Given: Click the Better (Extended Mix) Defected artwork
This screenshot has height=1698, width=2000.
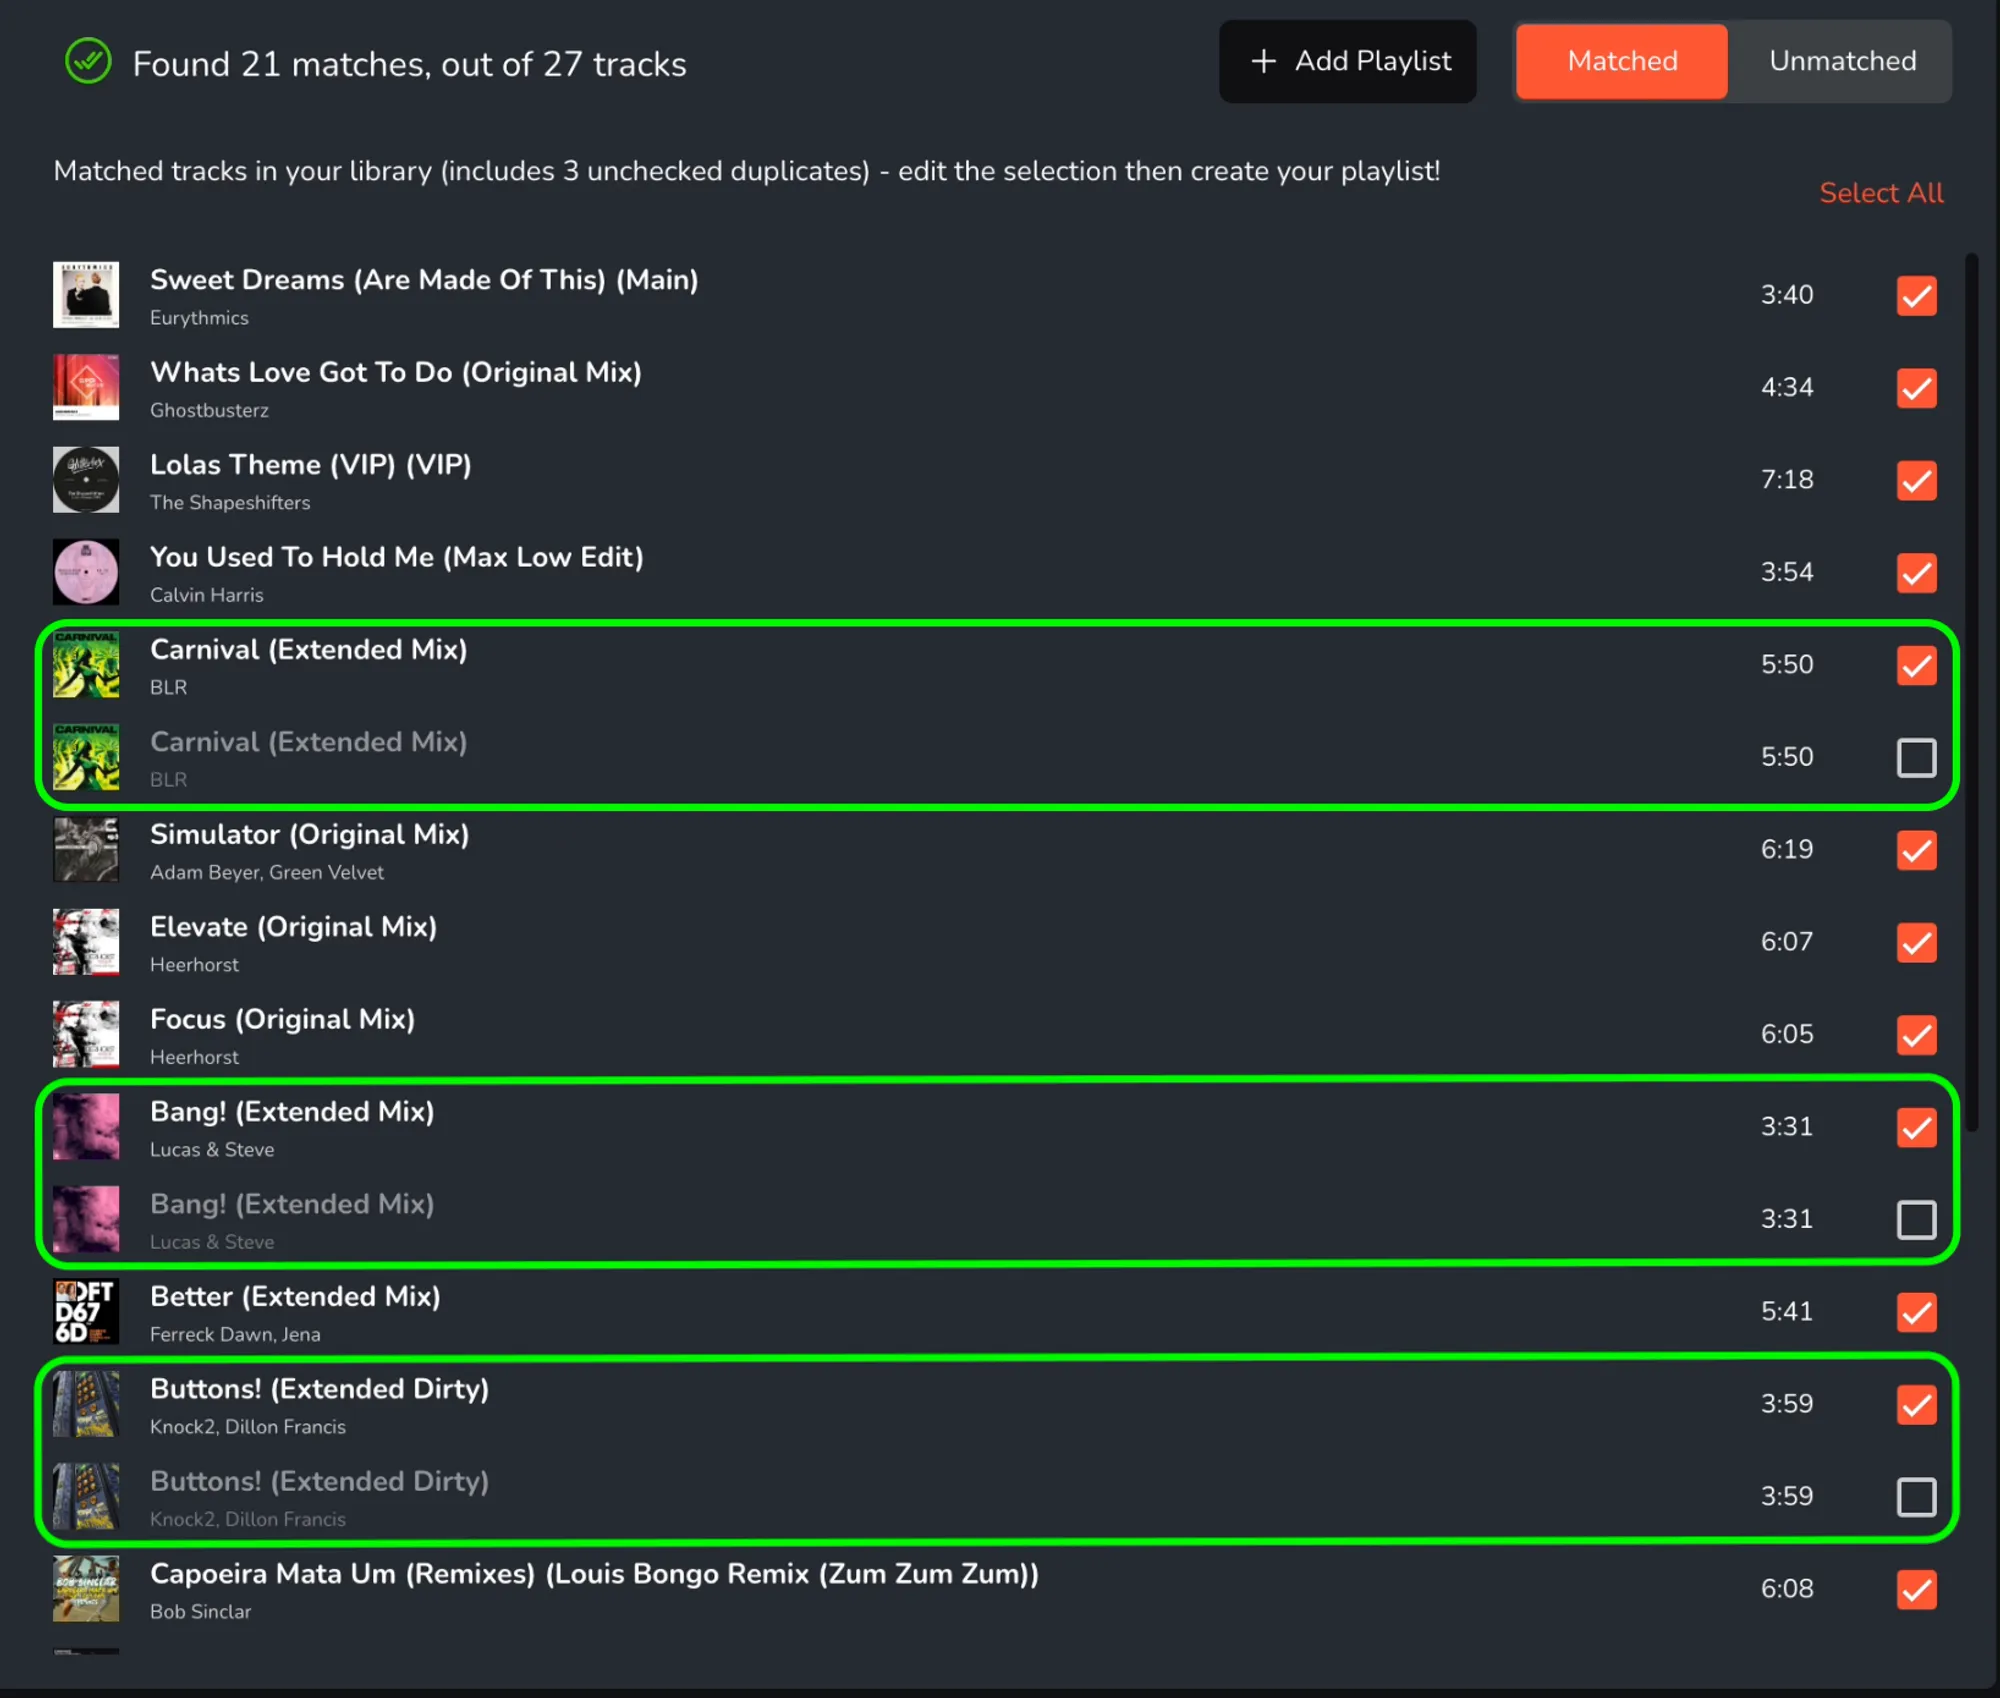Looking at the screenshot, I should 86,1312.
